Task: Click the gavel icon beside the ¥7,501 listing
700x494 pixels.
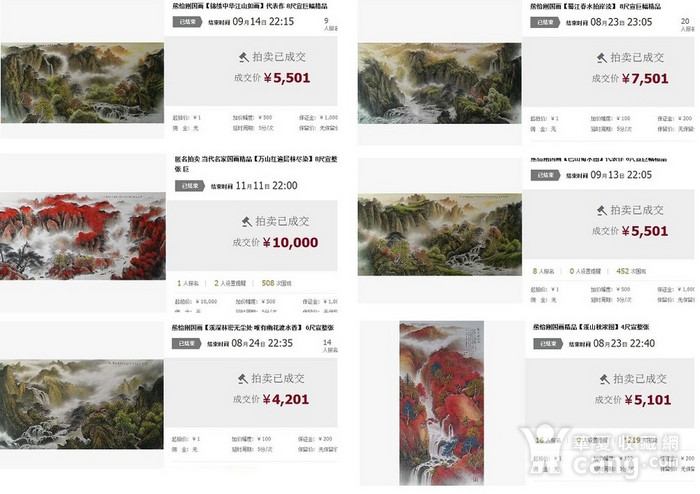Action: coord(601,58)
